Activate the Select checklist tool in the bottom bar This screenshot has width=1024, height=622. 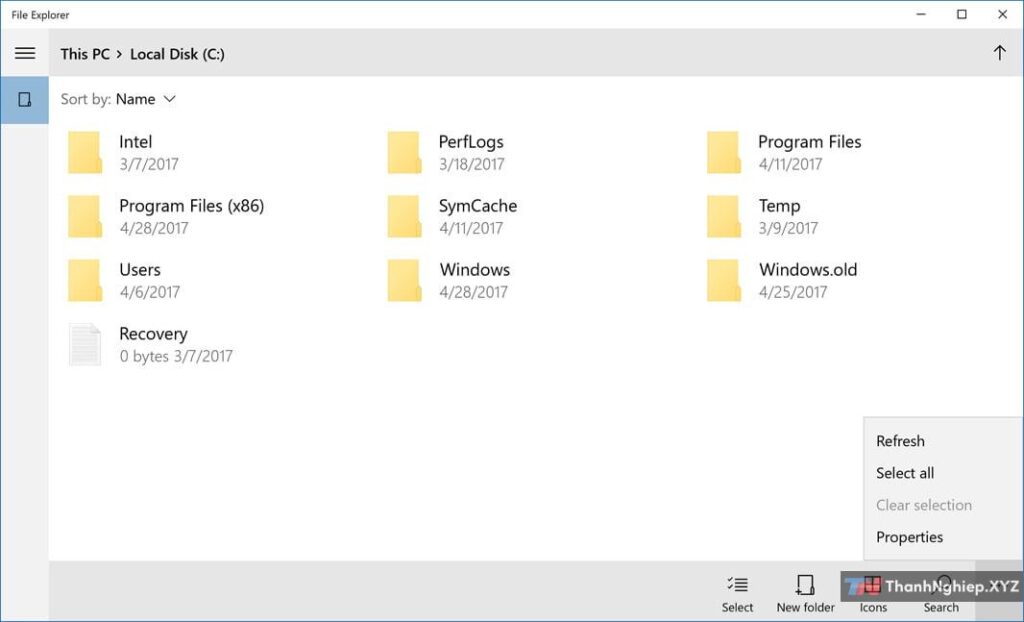pyautogui.click(x=737, y=593)
